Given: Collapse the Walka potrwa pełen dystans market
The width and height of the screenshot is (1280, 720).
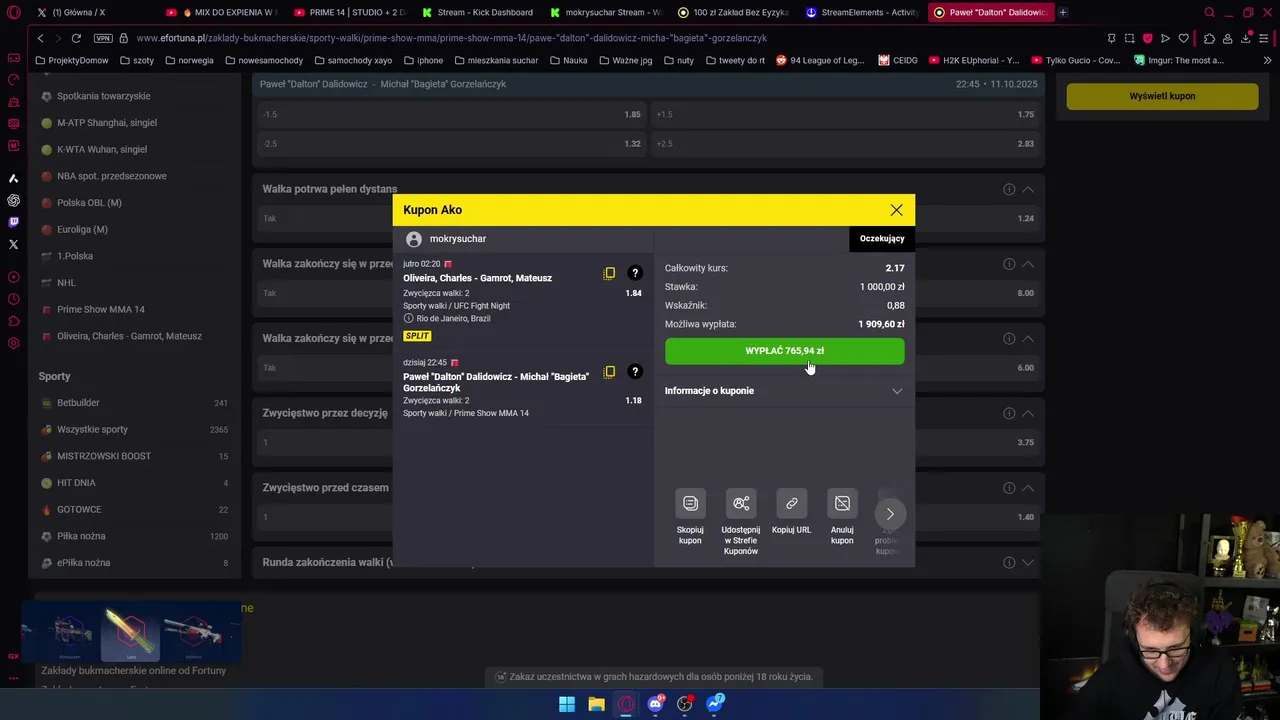Looking at the screenshot, I should coord(1027,189).
